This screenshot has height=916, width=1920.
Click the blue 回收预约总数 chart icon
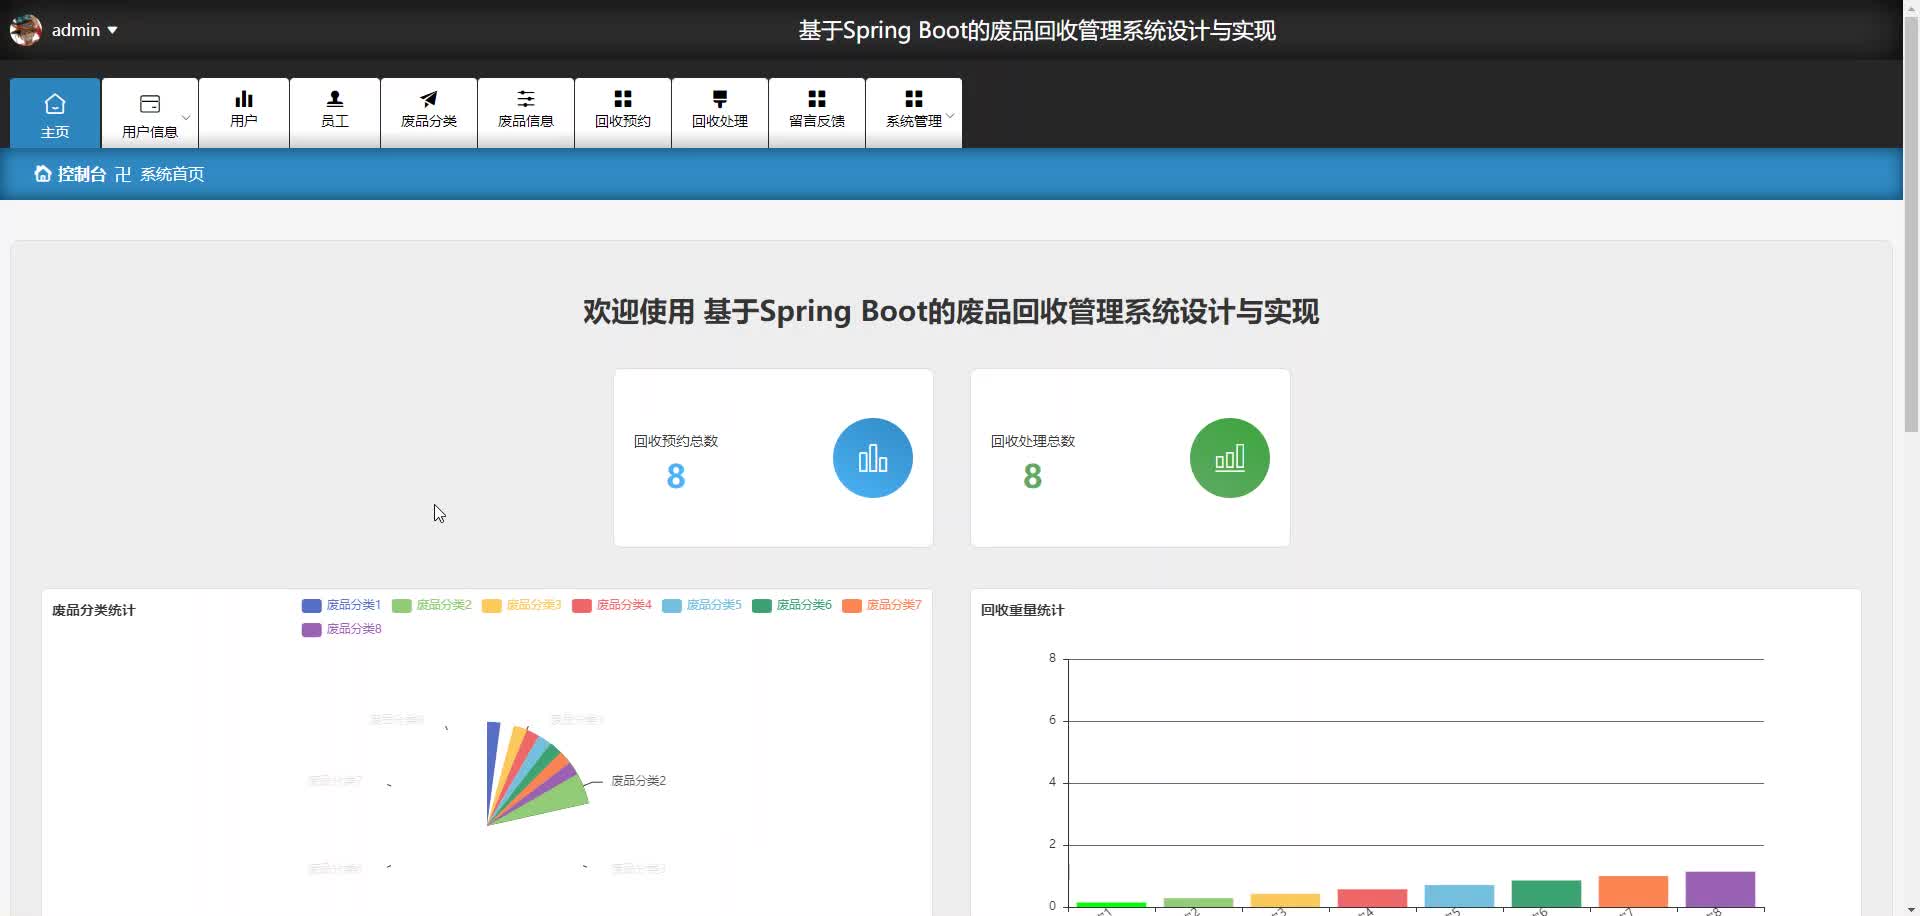[873, 458]
